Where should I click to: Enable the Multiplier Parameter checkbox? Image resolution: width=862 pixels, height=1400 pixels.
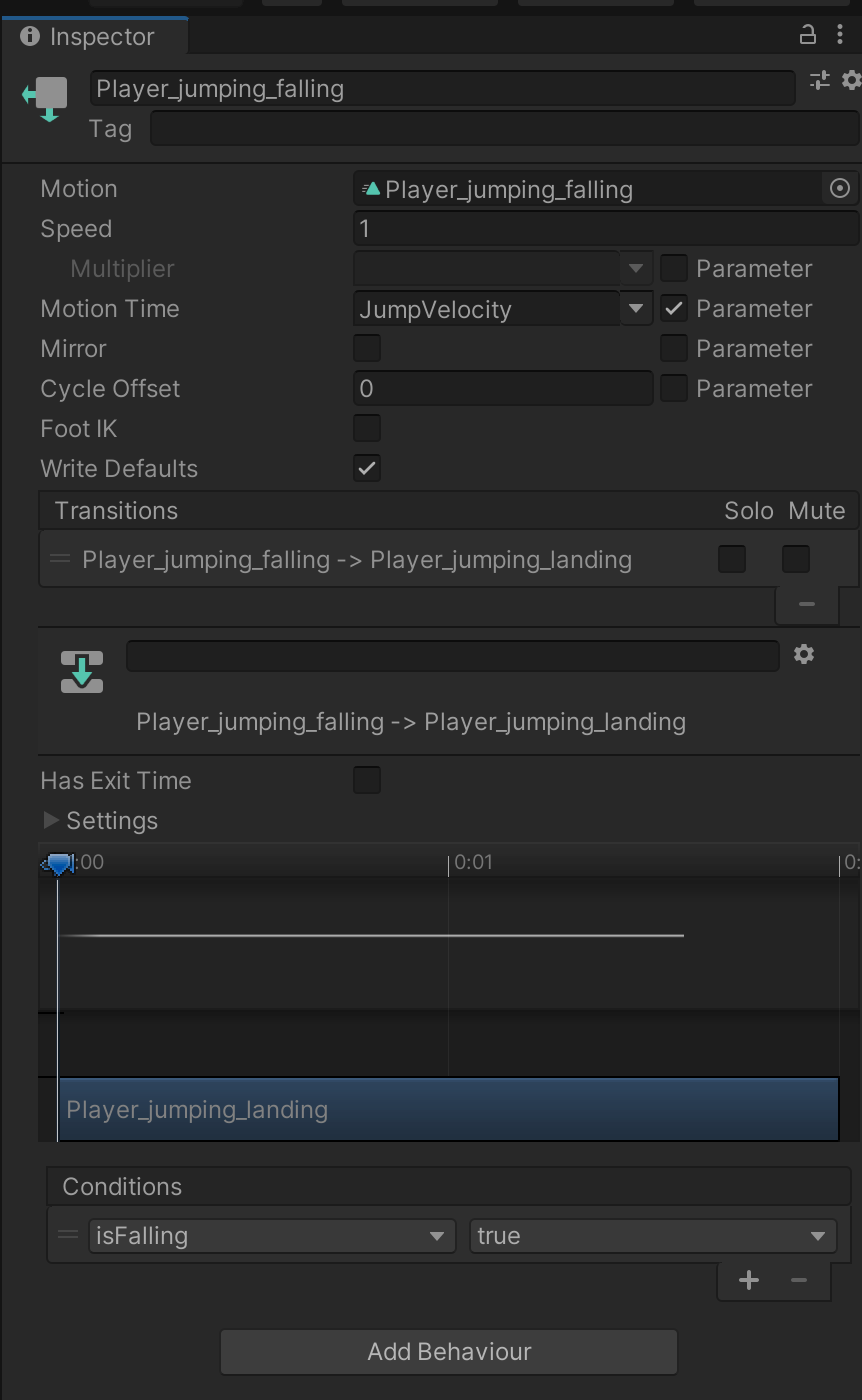point(674,268)
